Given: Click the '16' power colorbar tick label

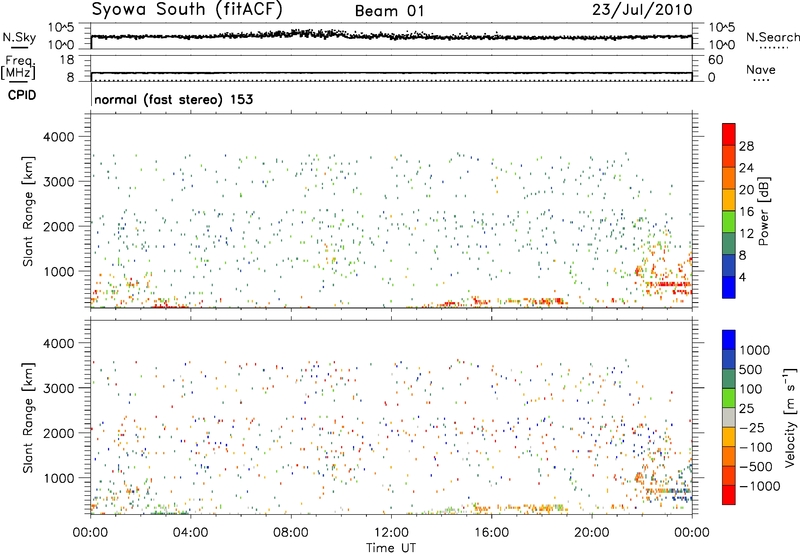Looking at the screenshot, I should [x=746, y=212].
